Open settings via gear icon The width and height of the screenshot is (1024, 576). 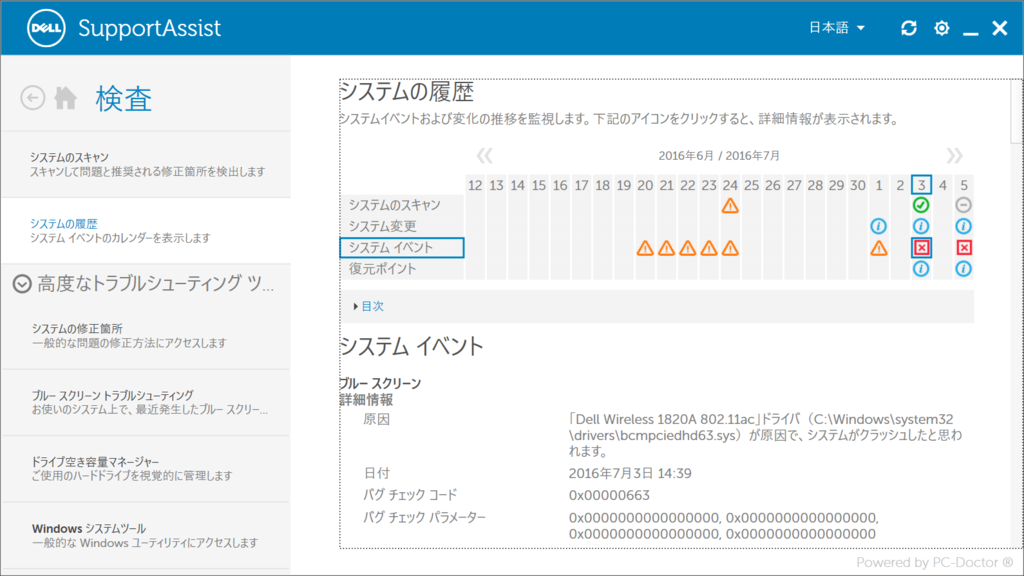(941, 28)
